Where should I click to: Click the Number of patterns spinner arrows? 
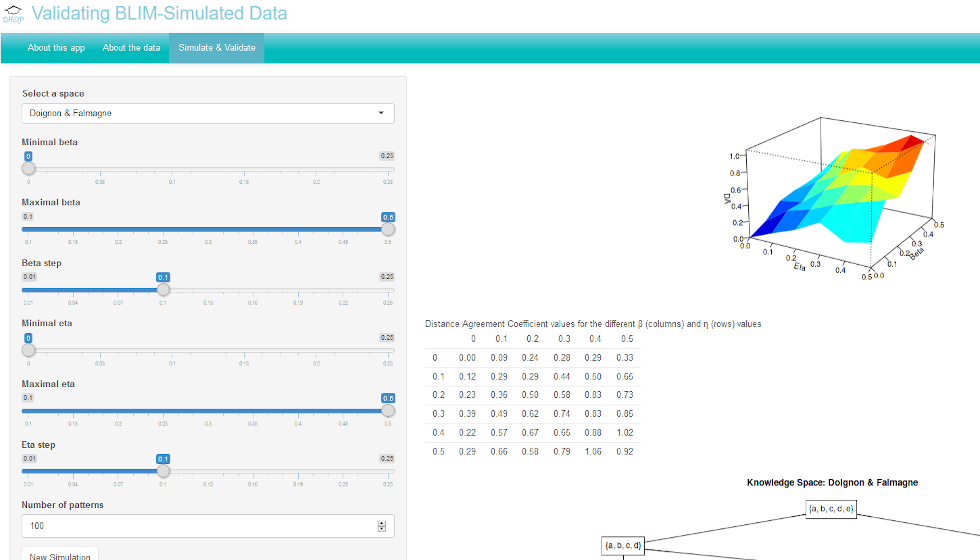tap(382, 526)
